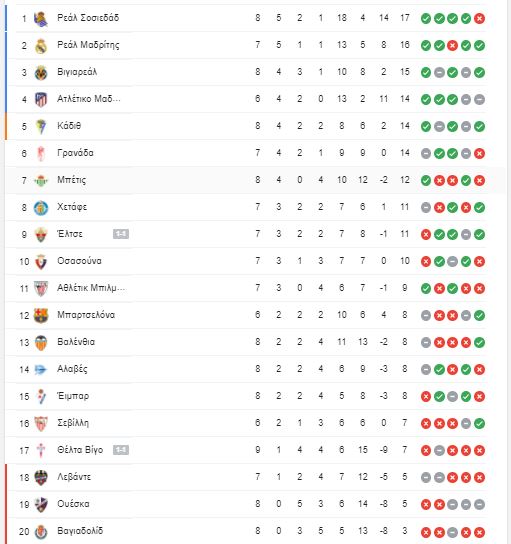
Task: Click Sevilla's grey draw form indicator
Action: coord(466,423)
